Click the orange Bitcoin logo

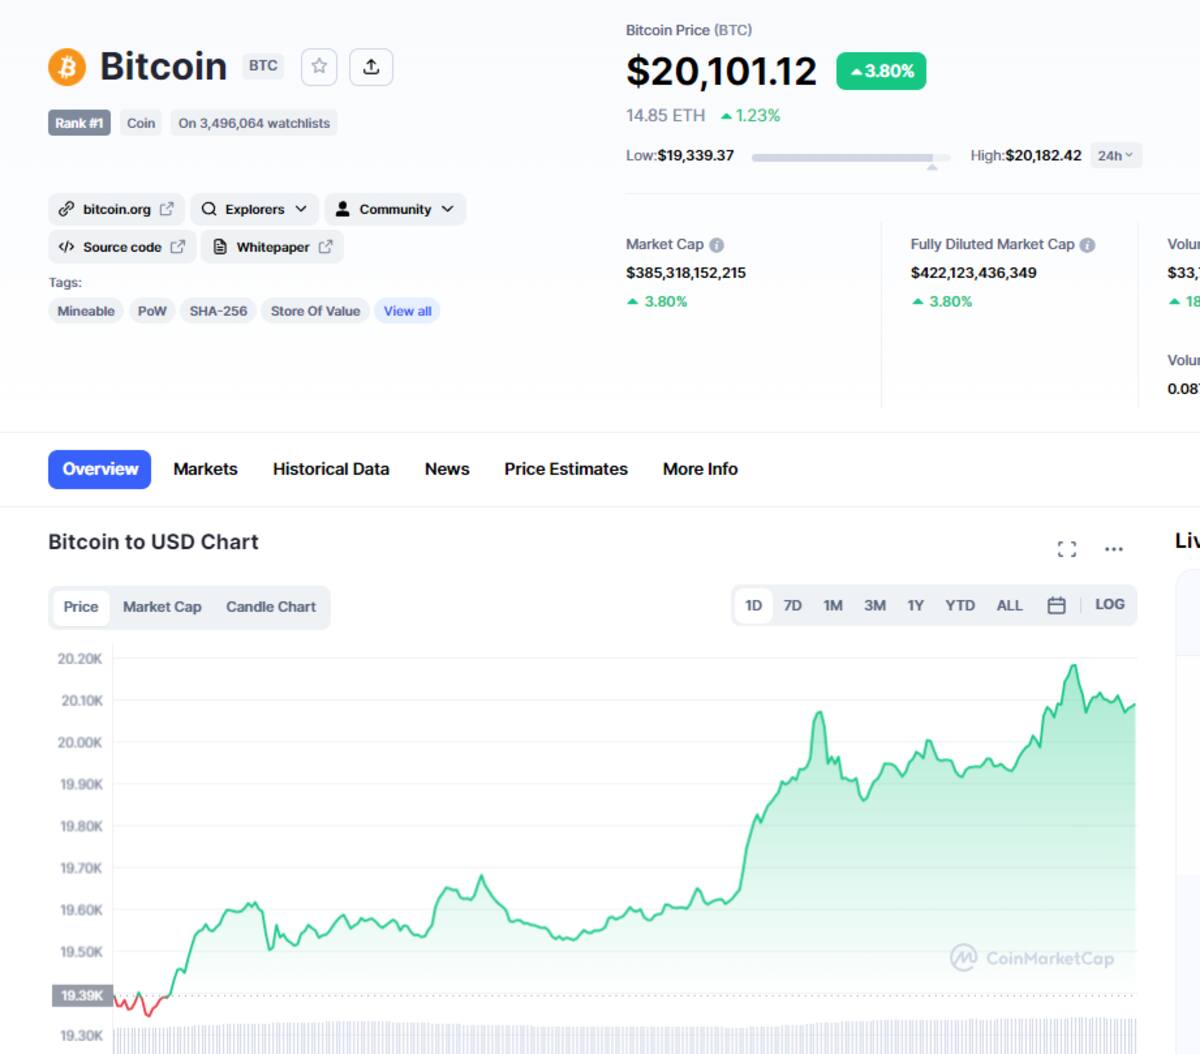point(67,67)
